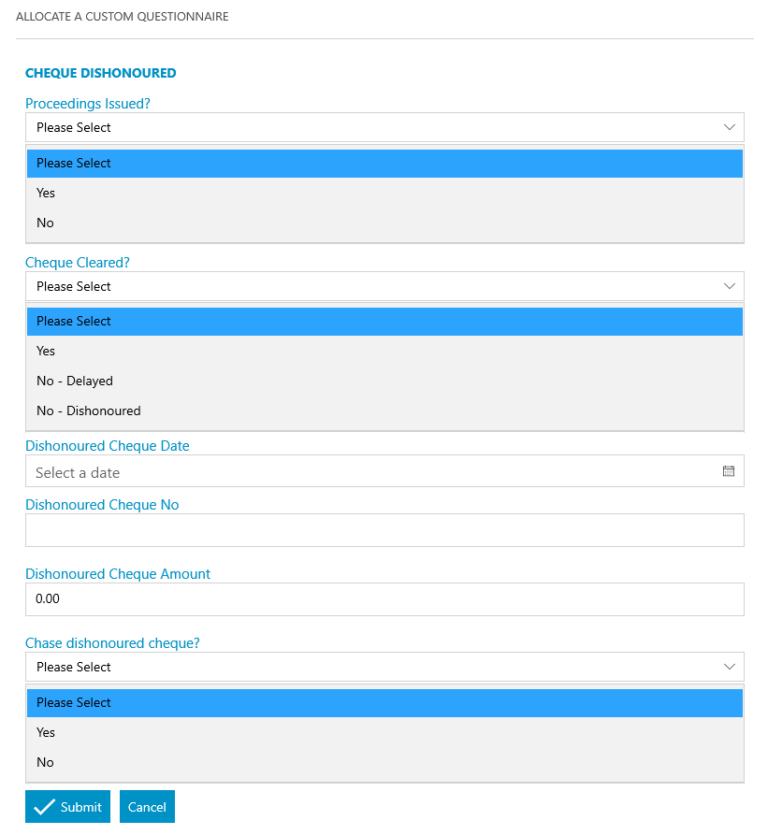The height and width of the screenshot is (835, 768).
Task: Select Yes under Proceedings Issued
Action: pos(46,193)
